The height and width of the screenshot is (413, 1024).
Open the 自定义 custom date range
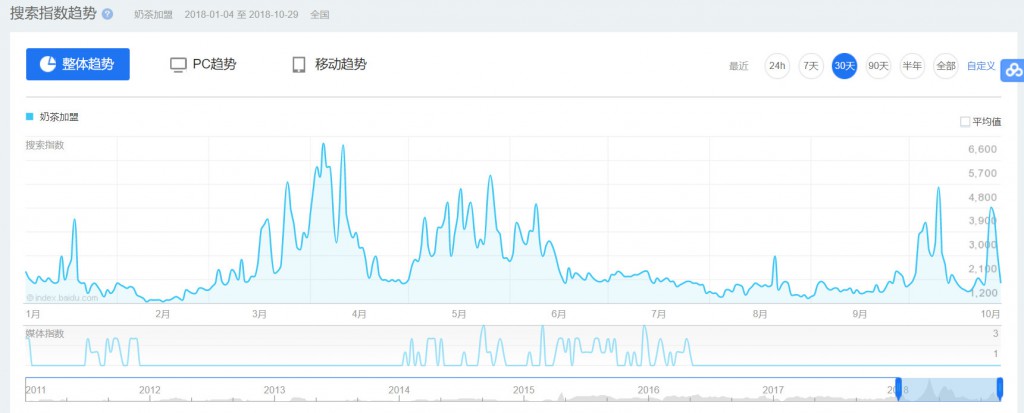pos(981,66)
